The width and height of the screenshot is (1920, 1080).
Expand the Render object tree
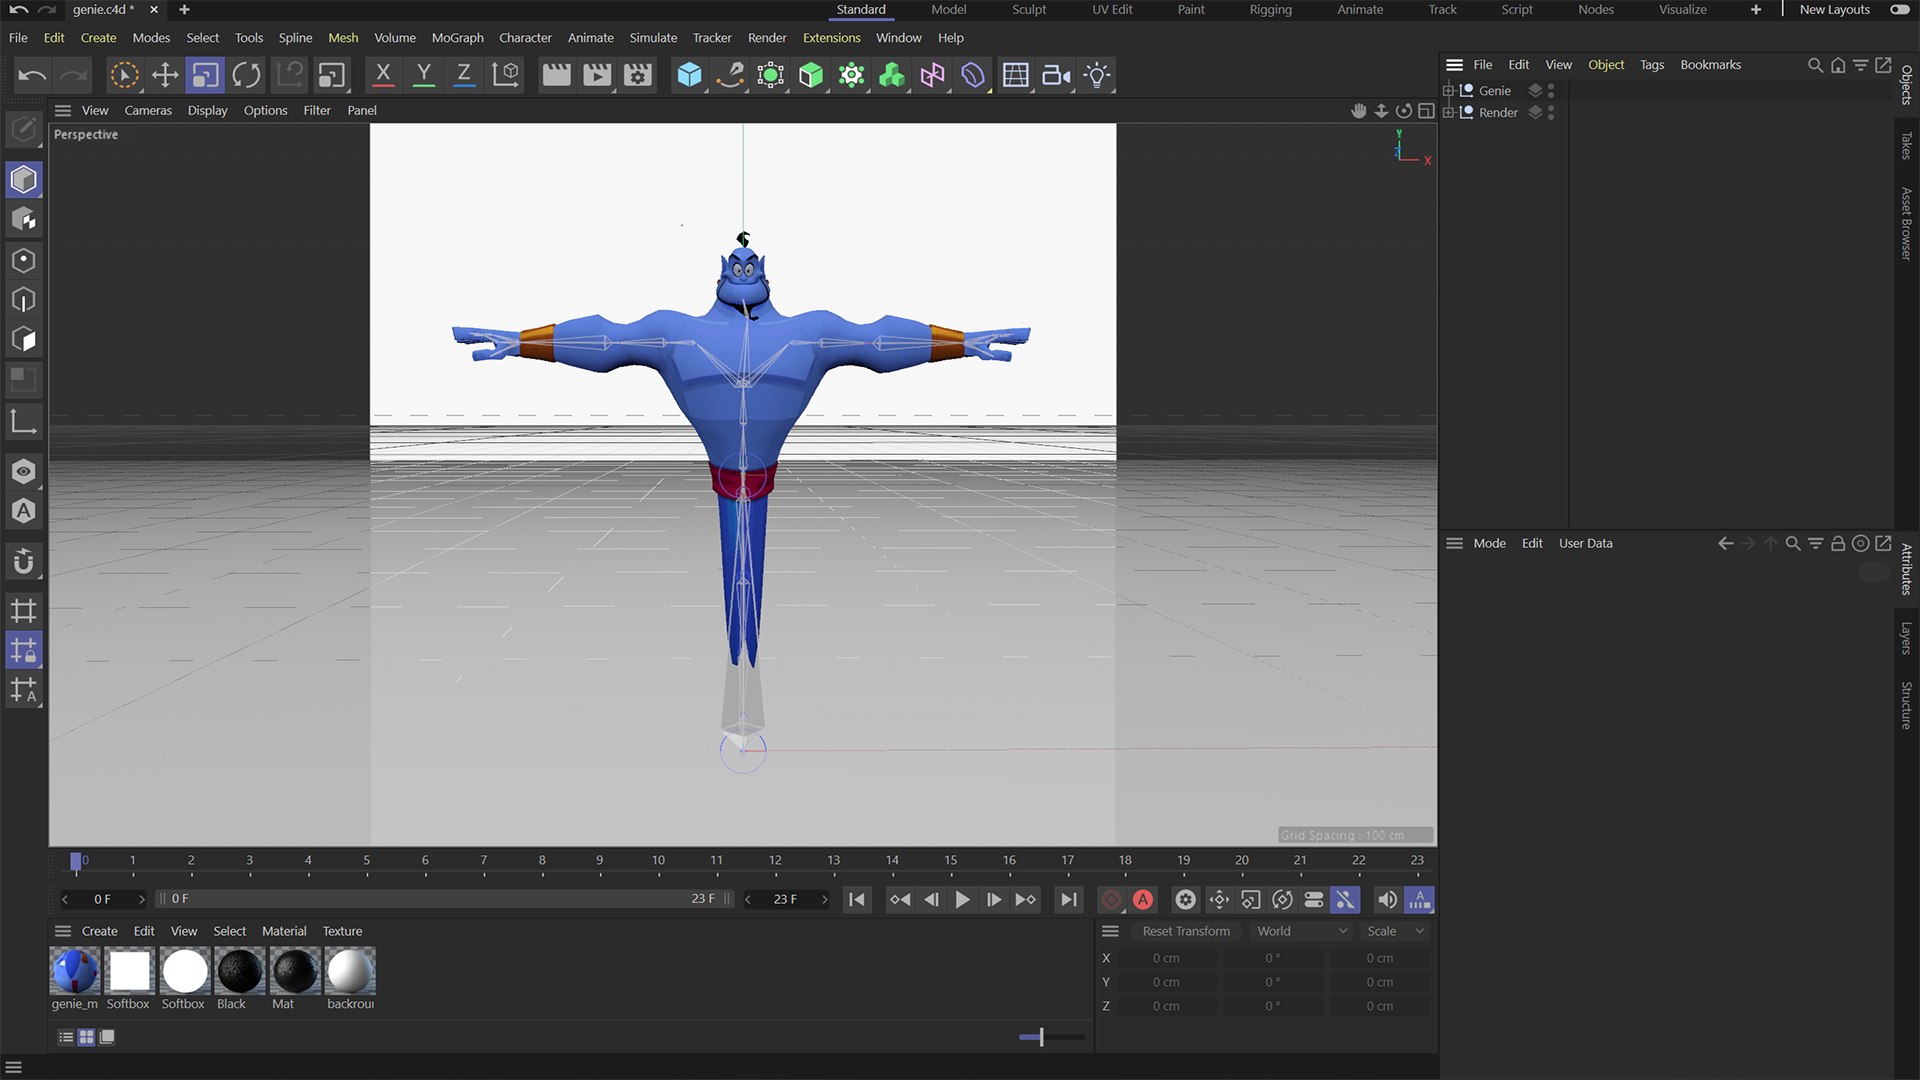1448,113
